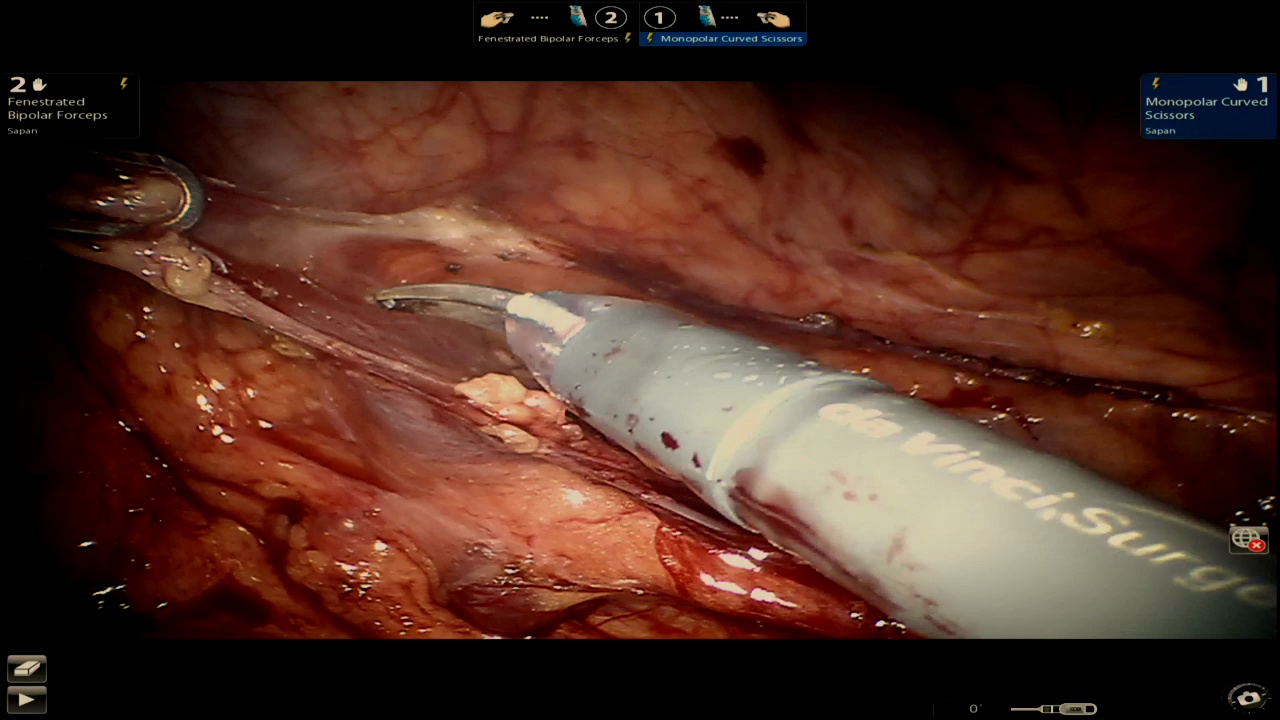Select the circled number 2 arm indicator

pos(610,18)
